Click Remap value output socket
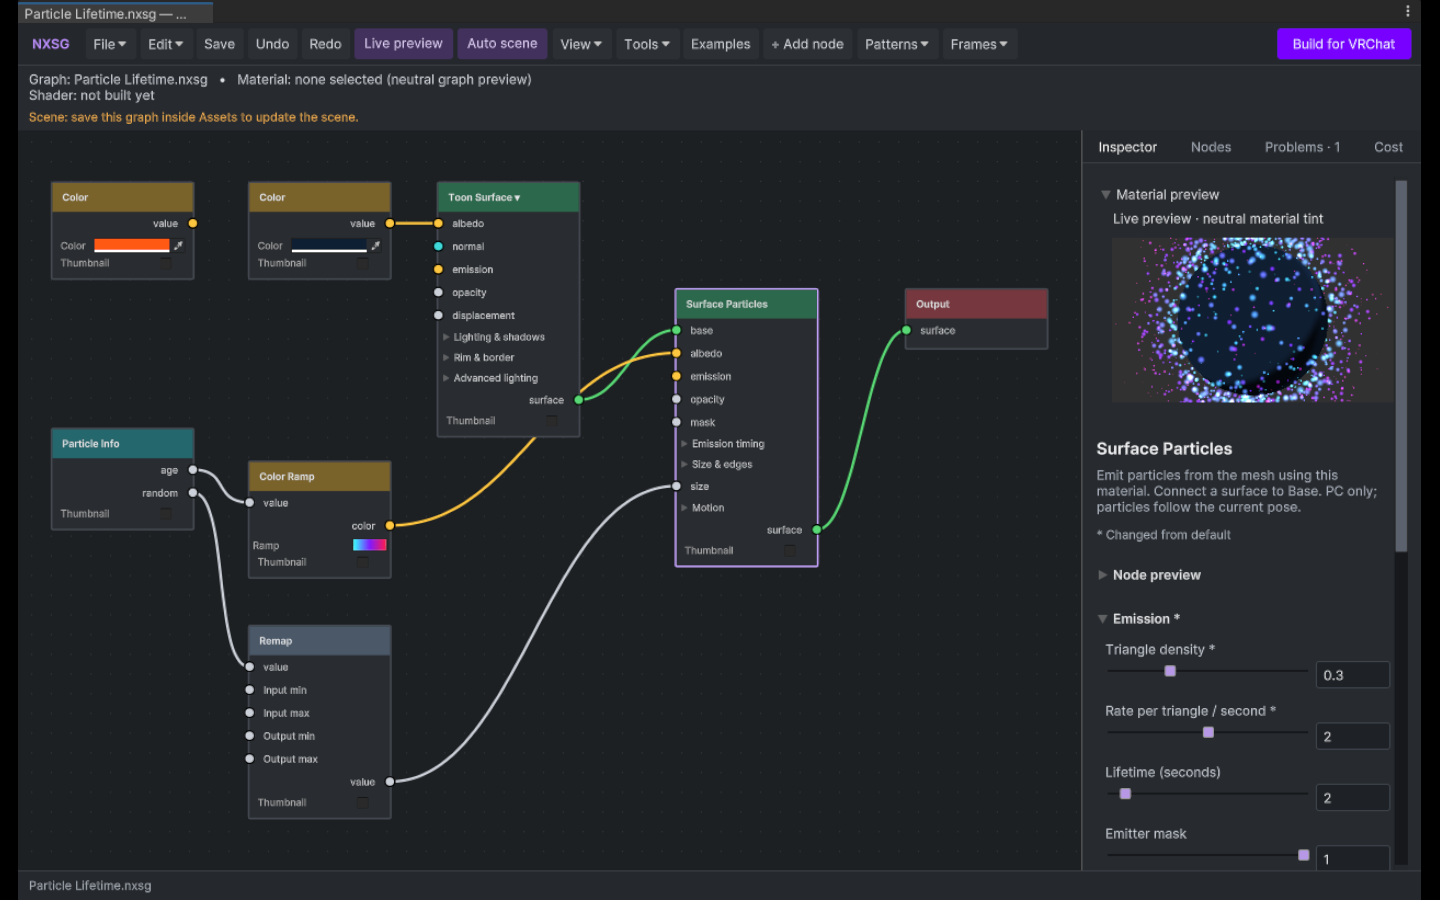This screenshot has width=1440, height=900. [x=390, y=782]
